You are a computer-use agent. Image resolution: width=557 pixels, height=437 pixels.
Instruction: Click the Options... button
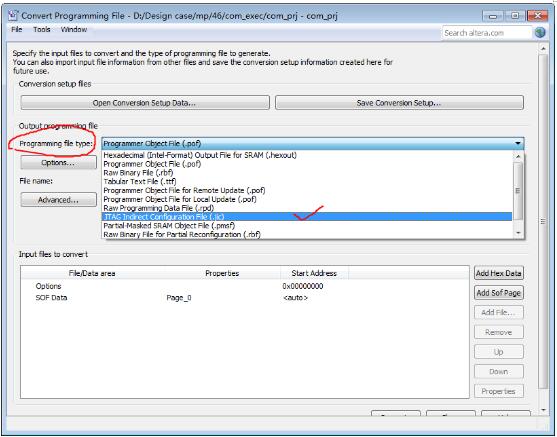point(58,163)
